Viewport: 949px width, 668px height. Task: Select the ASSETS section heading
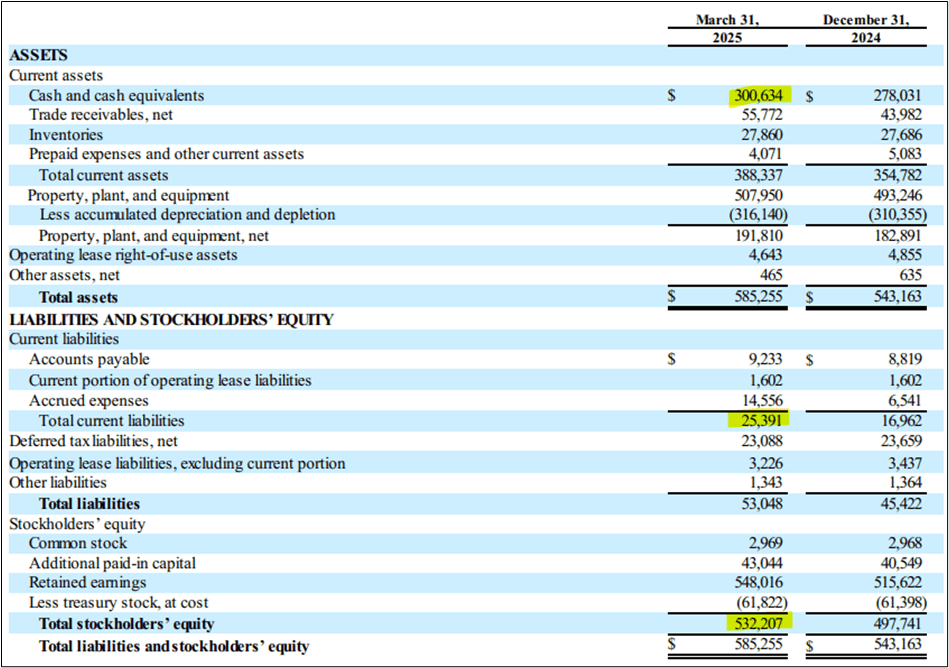point(38,55)
